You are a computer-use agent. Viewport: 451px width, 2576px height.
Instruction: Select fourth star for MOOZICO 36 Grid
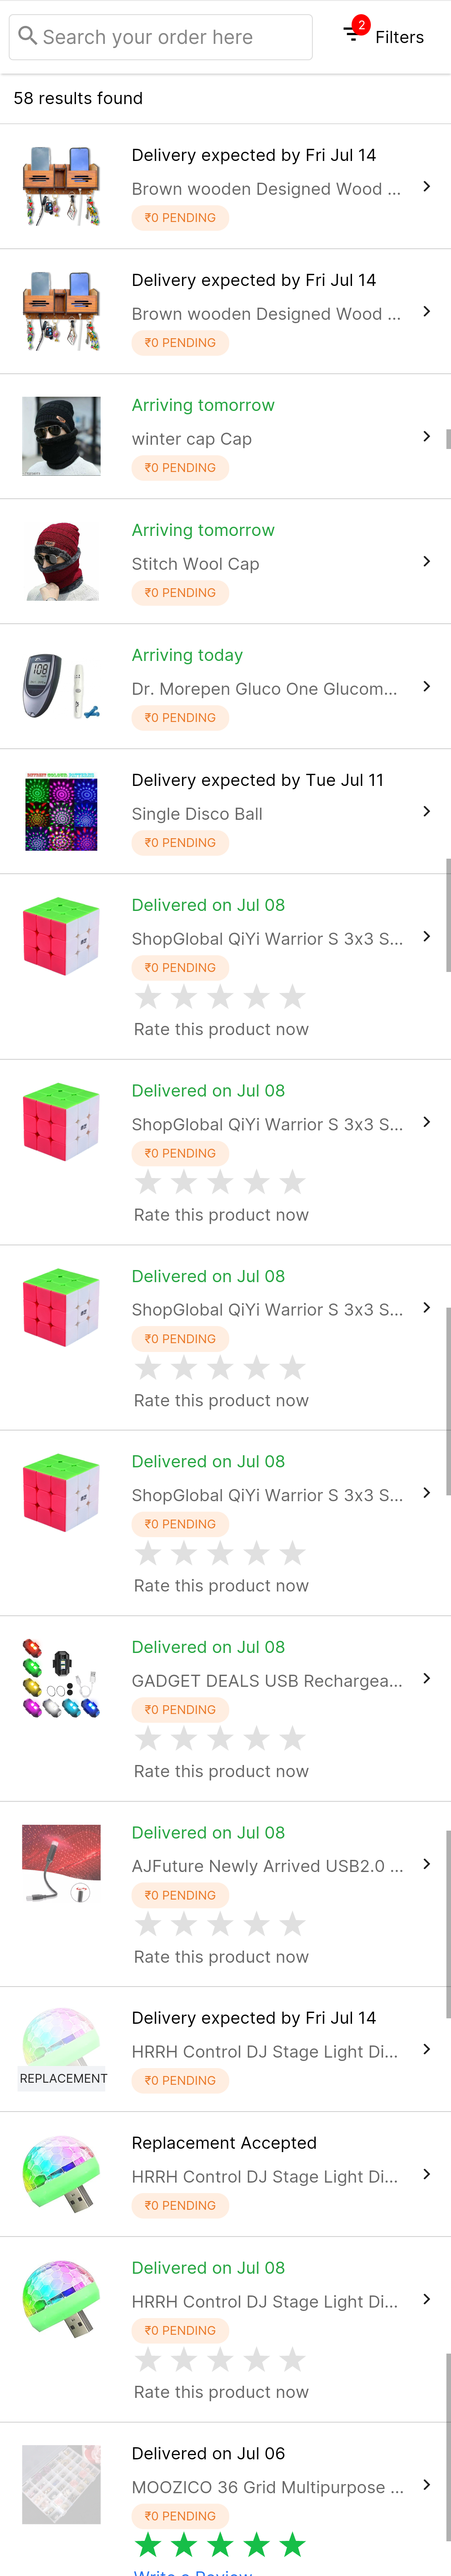[256, 2544]
